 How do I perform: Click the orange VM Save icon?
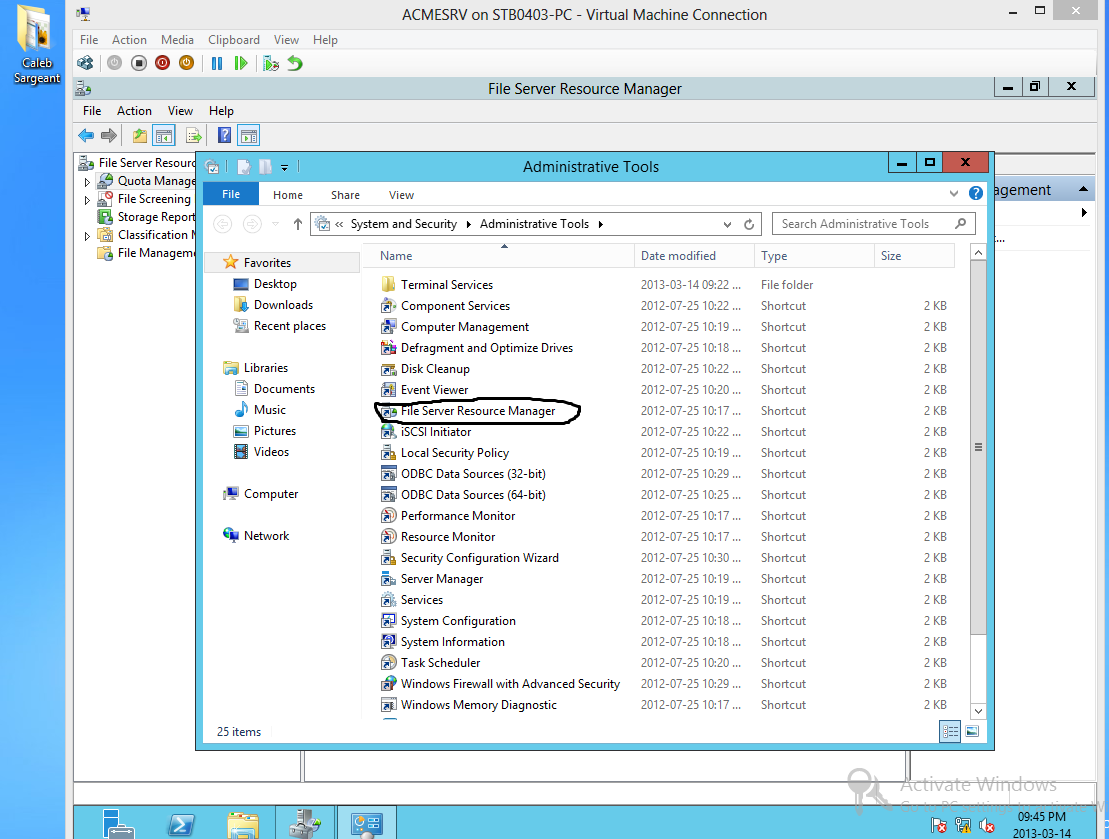186,63
